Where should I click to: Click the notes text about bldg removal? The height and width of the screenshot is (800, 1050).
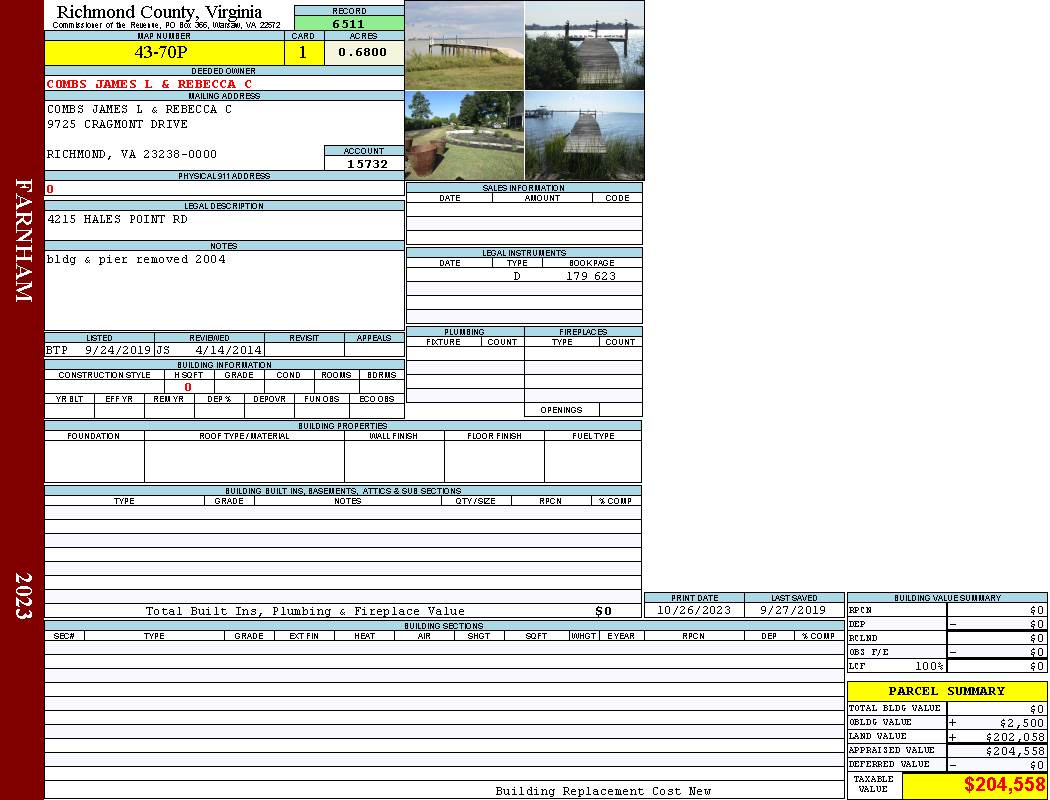tap(136, 259)
